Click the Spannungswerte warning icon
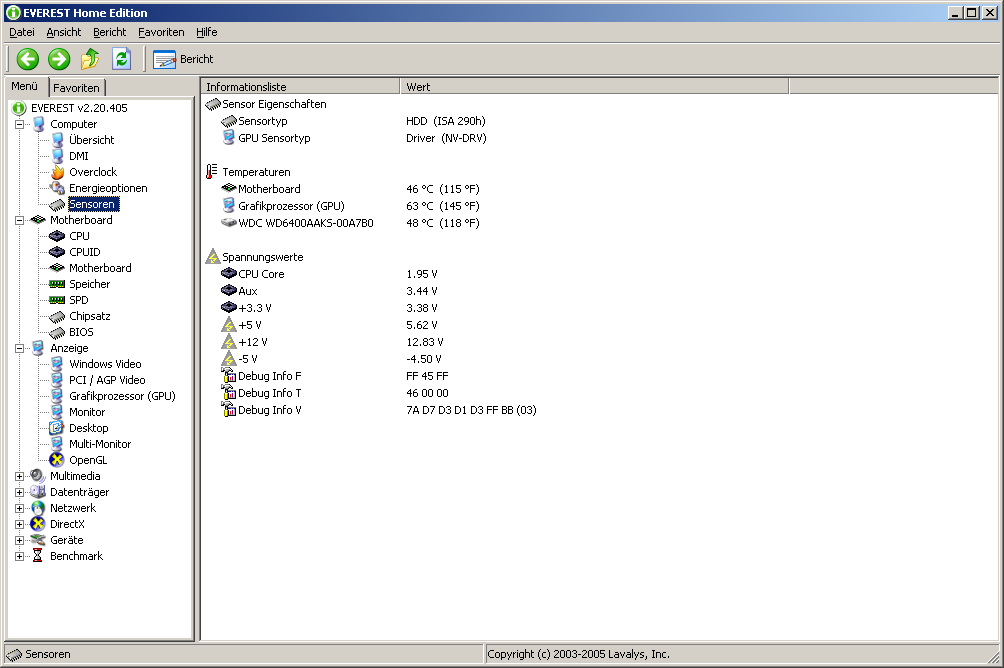The image size is (1004, 668). pyautogui.click(x=213, y=257)
